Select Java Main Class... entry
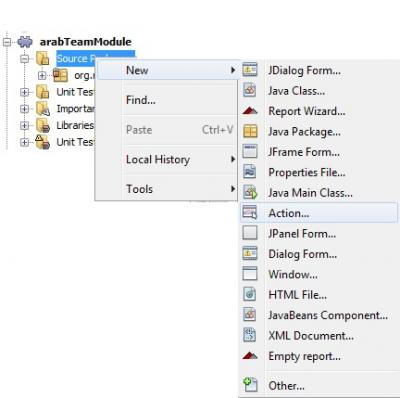This screenshot has height=398, width=400. 319,192
